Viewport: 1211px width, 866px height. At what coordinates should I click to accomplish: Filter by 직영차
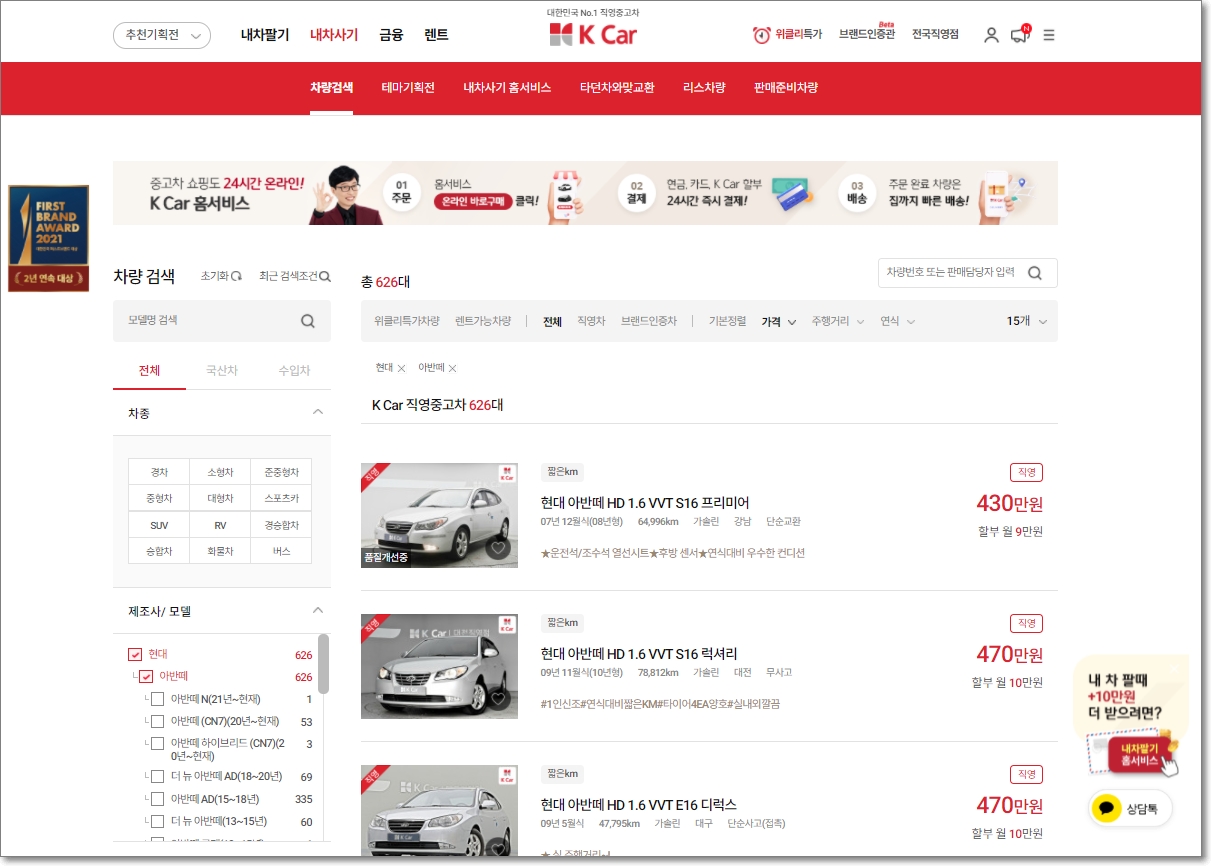coord(591,322)
